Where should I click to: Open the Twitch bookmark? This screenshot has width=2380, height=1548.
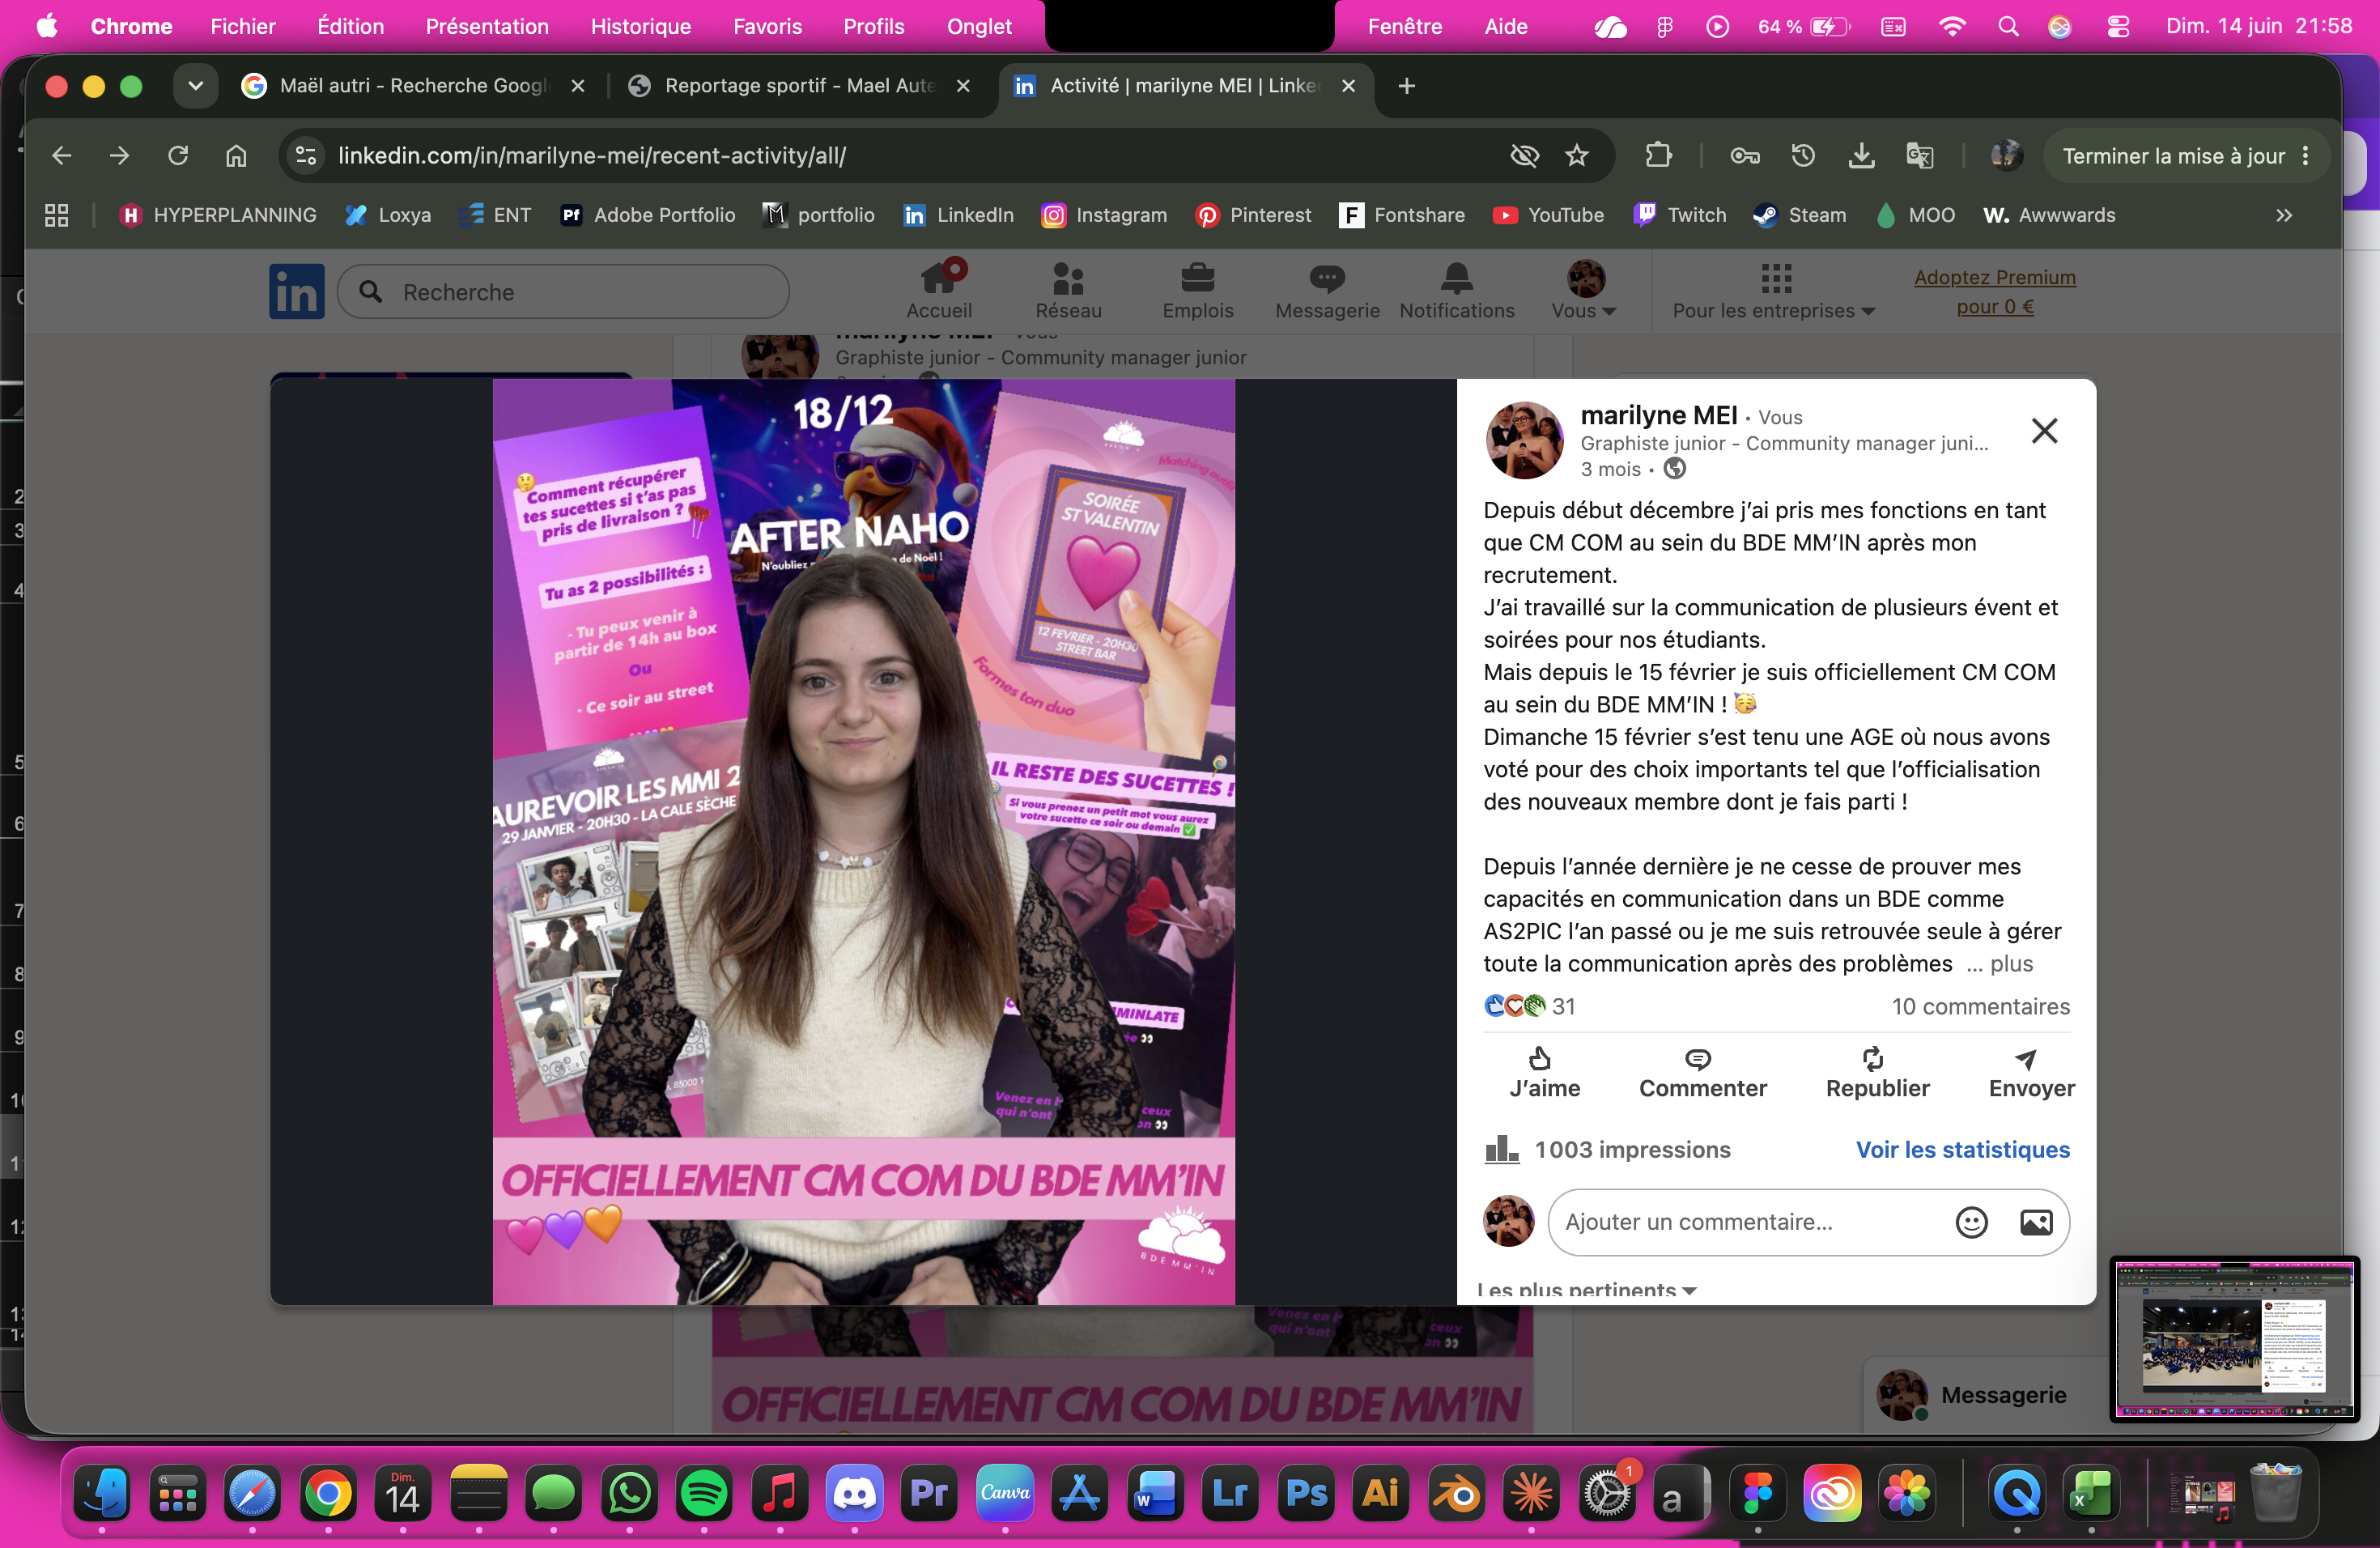pos(1679,215)
